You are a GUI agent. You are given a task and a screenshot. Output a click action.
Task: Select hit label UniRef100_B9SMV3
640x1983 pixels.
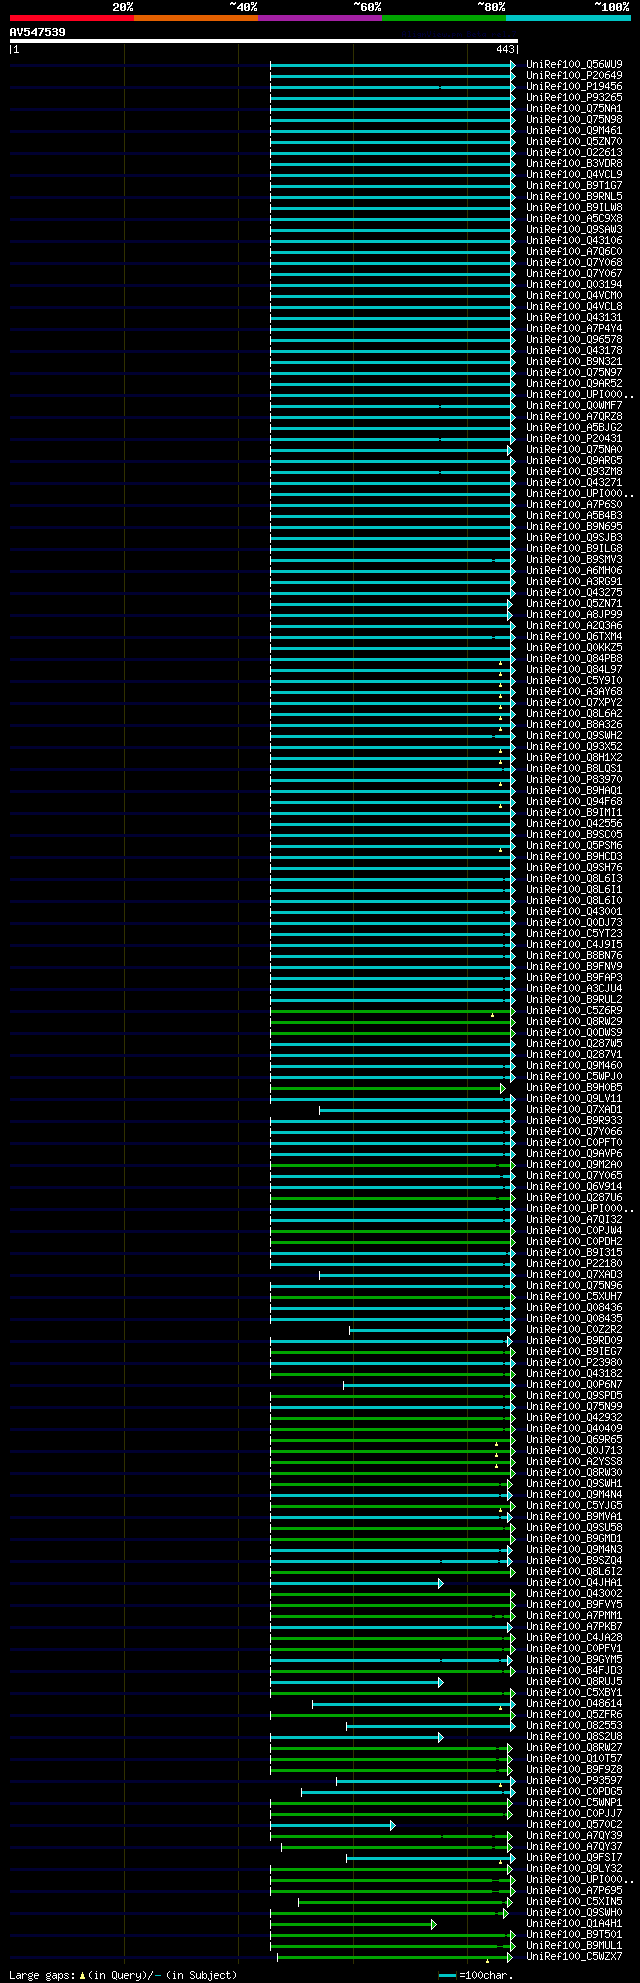pos(574,560)
